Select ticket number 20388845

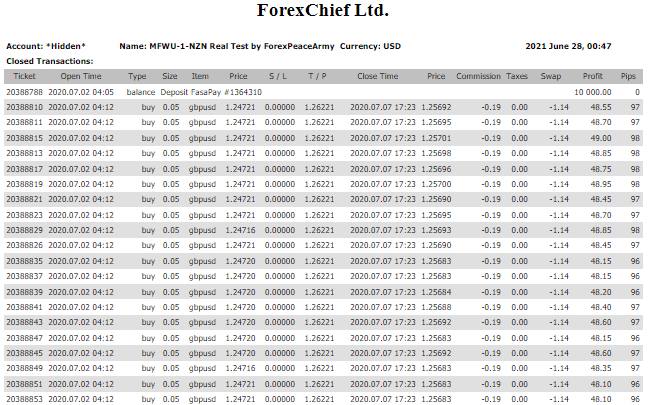pyautogui.click(x=24, y=353)
